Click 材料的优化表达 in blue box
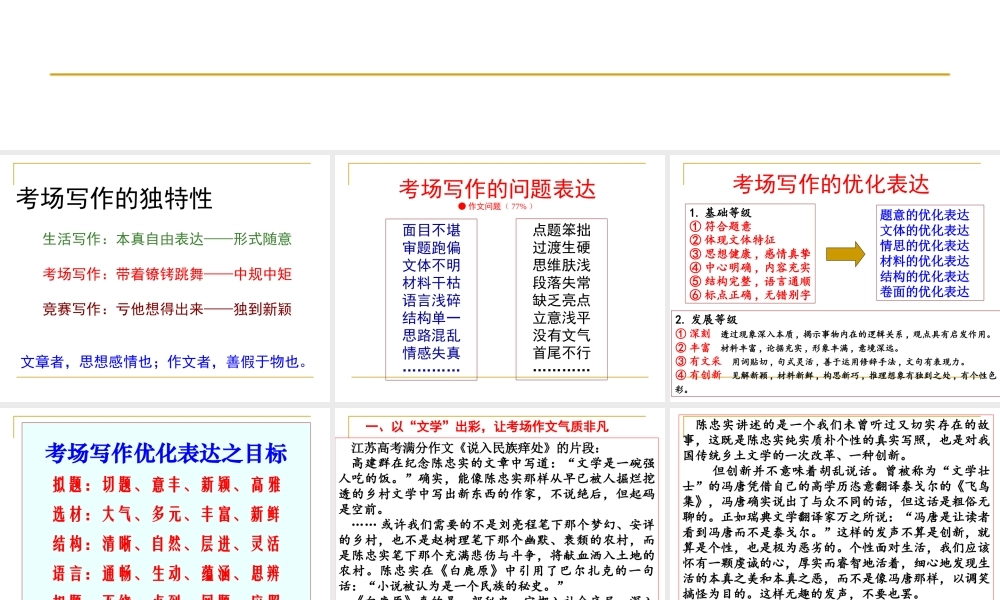This screenshot has width=1000, height=600. (x=925, y=261)
